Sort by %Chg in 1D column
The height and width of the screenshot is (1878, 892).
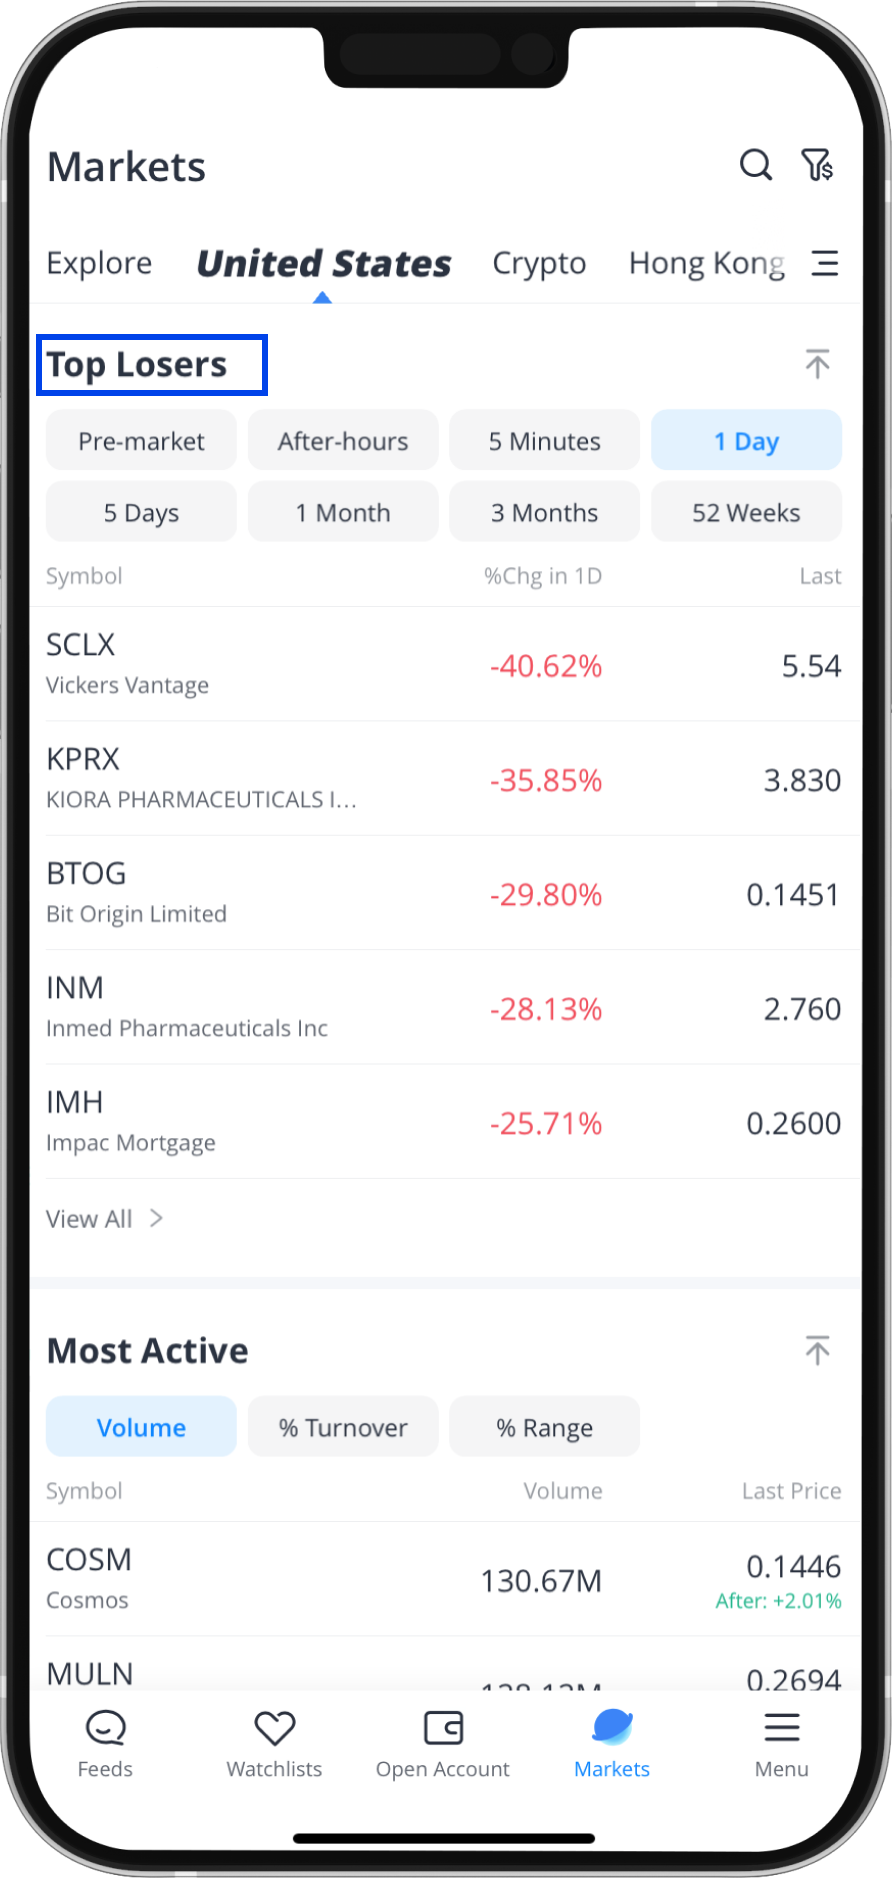coord(543,576)
